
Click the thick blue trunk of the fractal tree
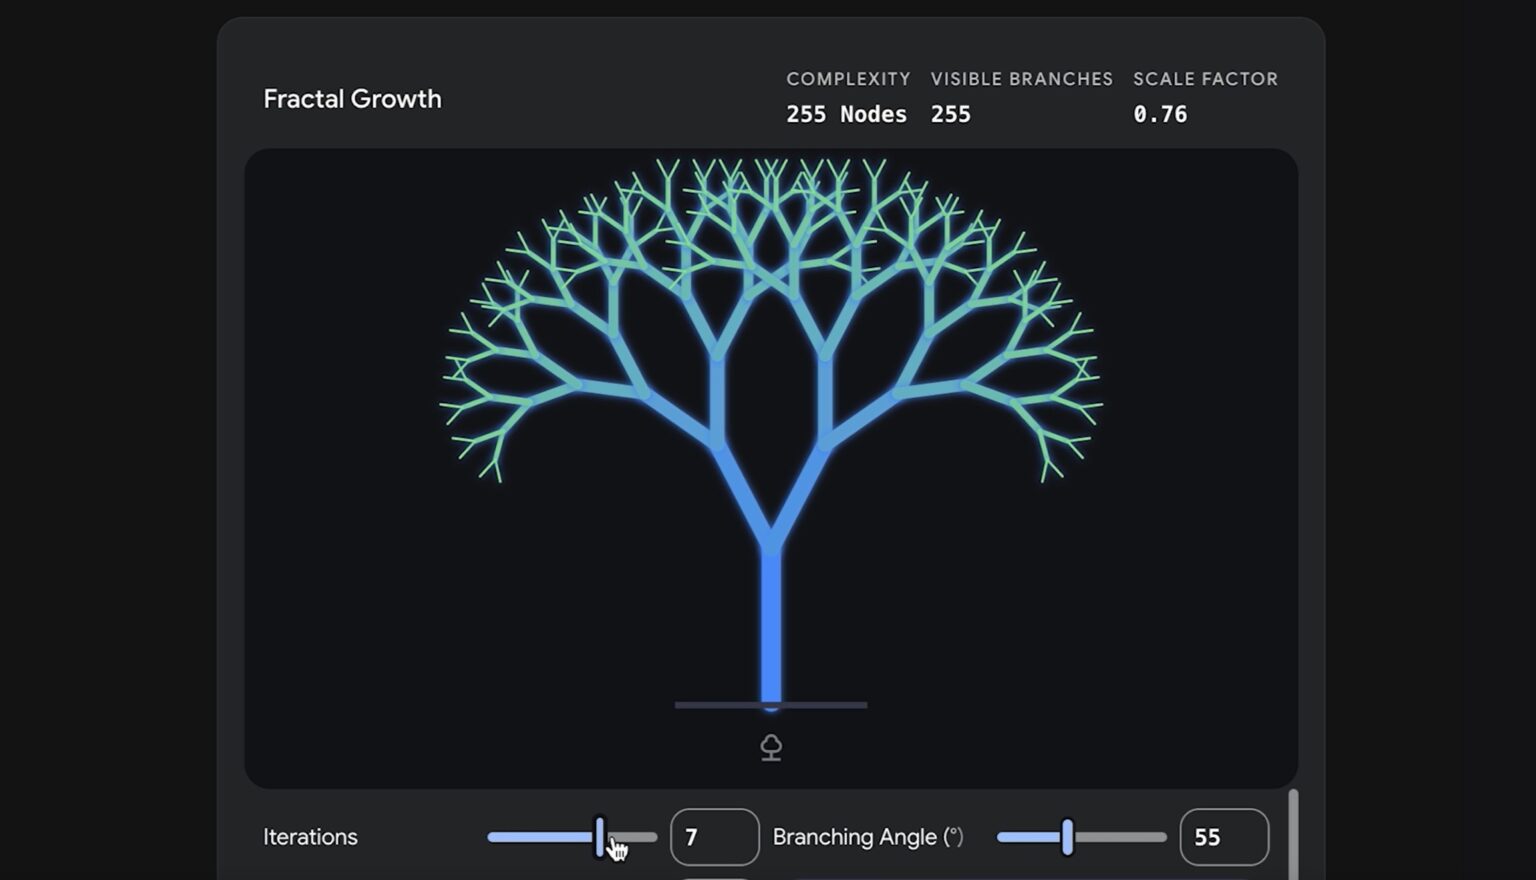pos(771,630)
